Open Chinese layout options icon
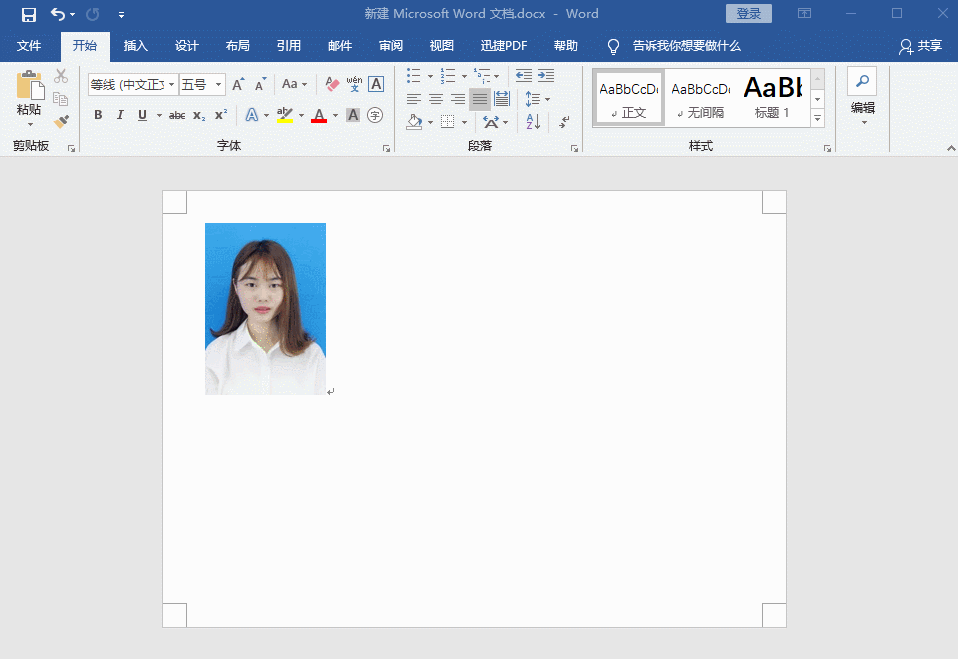 click(x=491, y=122)
